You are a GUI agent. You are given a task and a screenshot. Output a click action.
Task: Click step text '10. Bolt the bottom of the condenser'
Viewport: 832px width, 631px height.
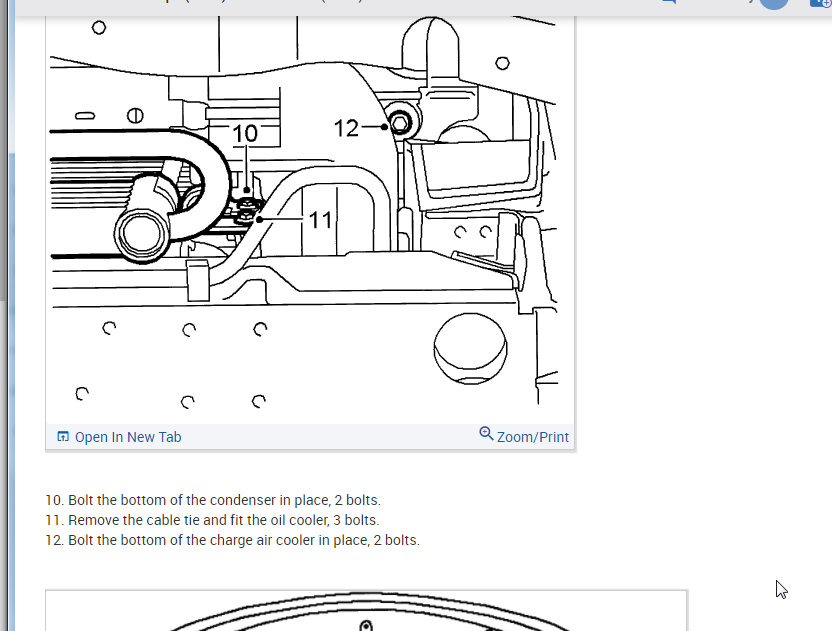pos(162,500)
